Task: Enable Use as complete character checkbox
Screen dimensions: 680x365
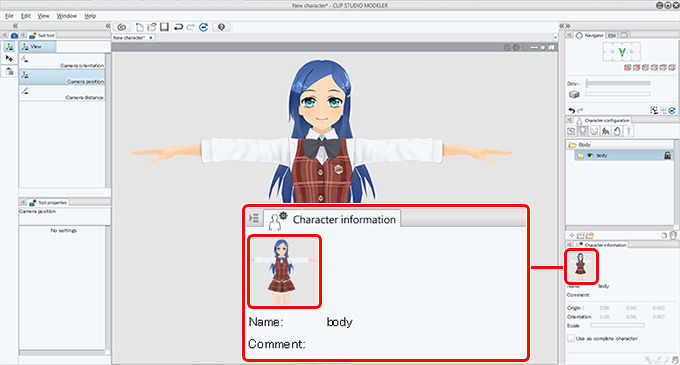Action: pyautogui.click(x=571, y=338)
